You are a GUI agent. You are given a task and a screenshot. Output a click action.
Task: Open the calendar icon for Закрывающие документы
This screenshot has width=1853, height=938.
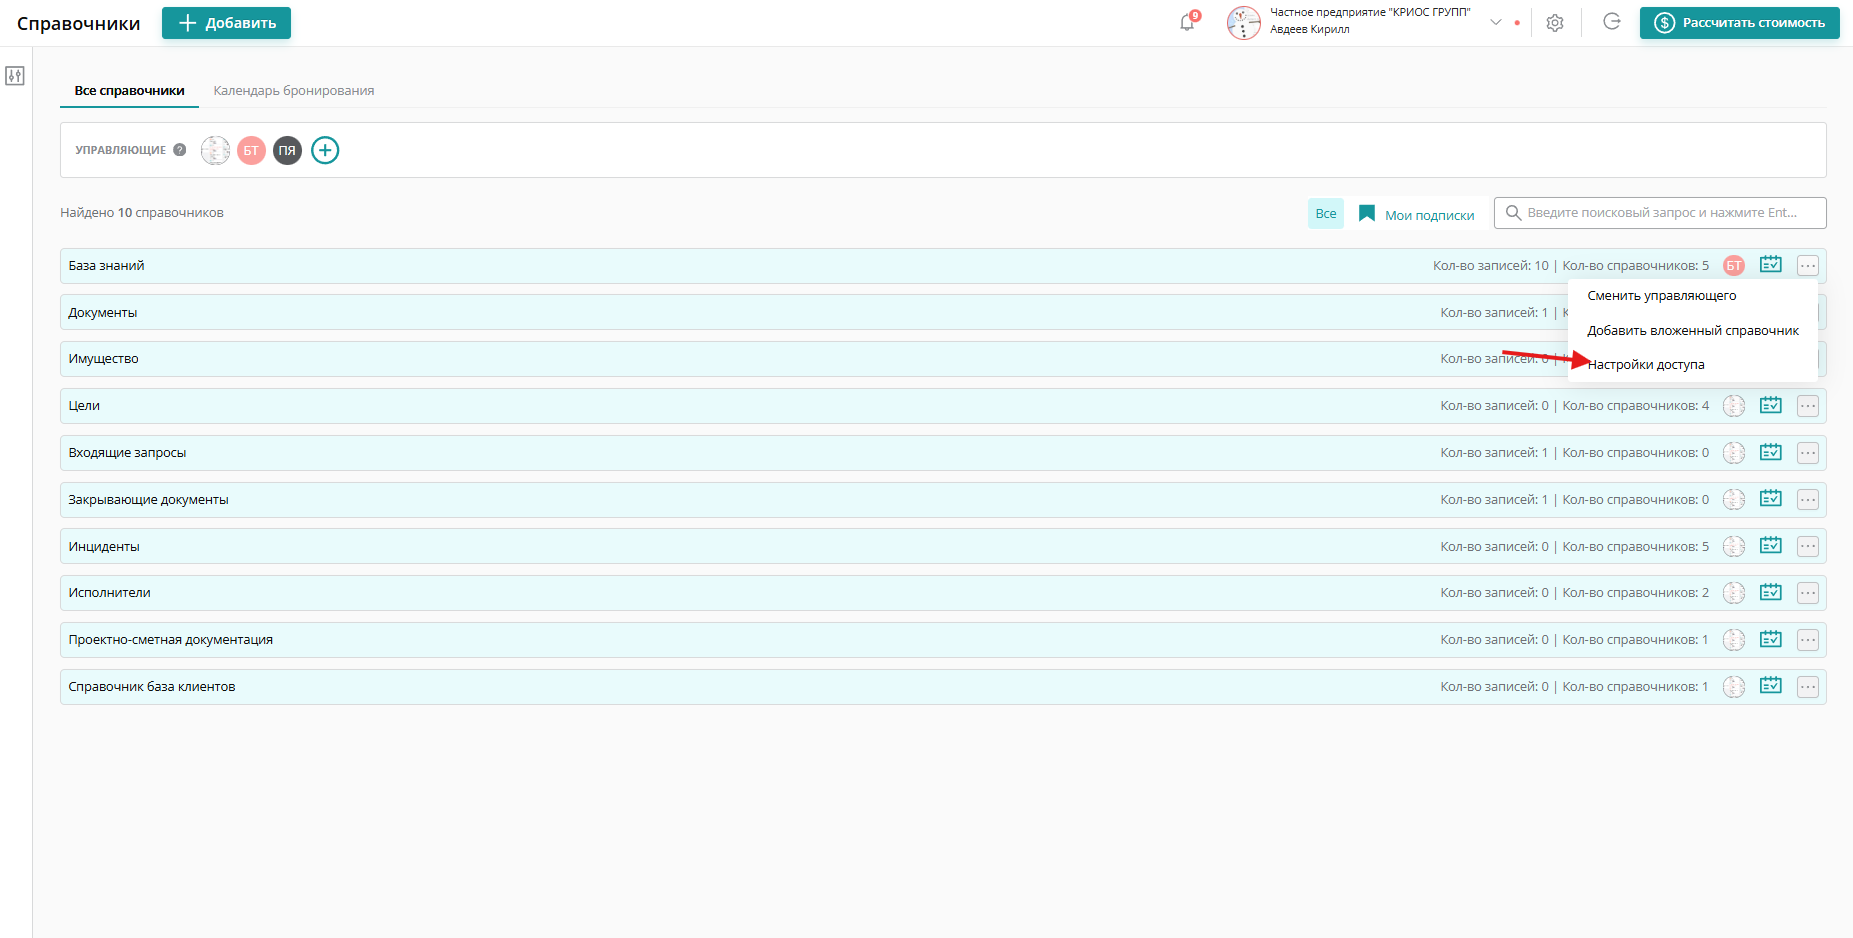pos(1771,499)
